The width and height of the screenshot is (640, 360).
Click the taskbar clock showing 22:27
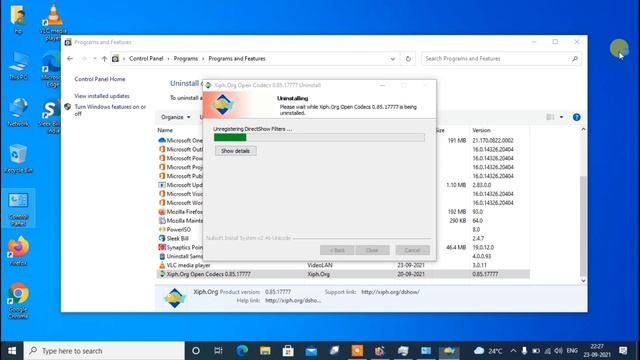[597, 351]
